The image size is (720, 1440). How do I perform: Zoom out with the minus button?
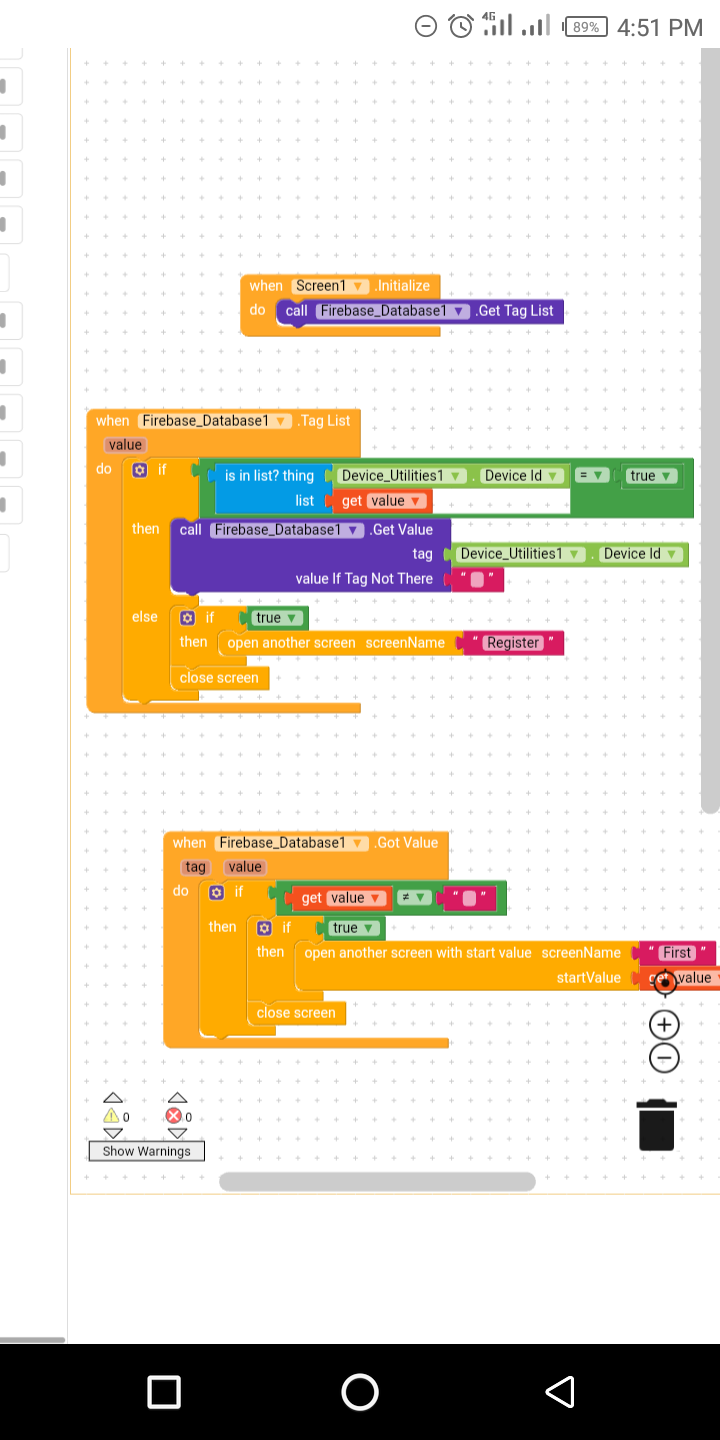[665, 1057]
